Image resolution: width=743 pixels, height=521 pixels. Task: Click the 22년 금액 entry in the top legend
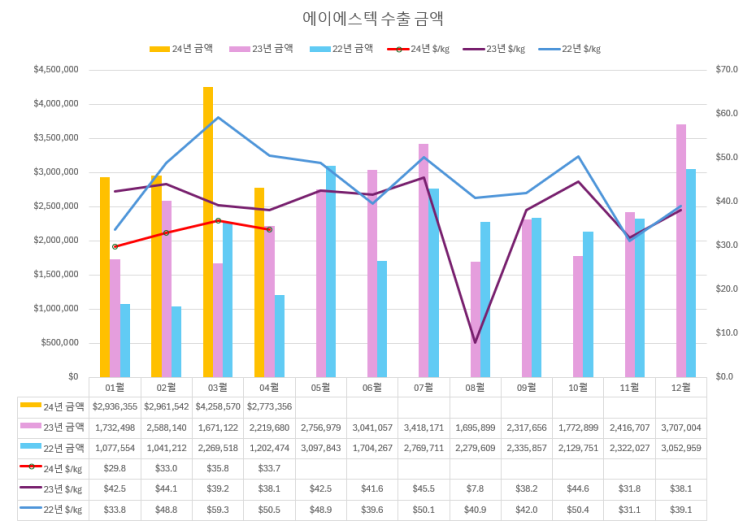pos(341,49)
